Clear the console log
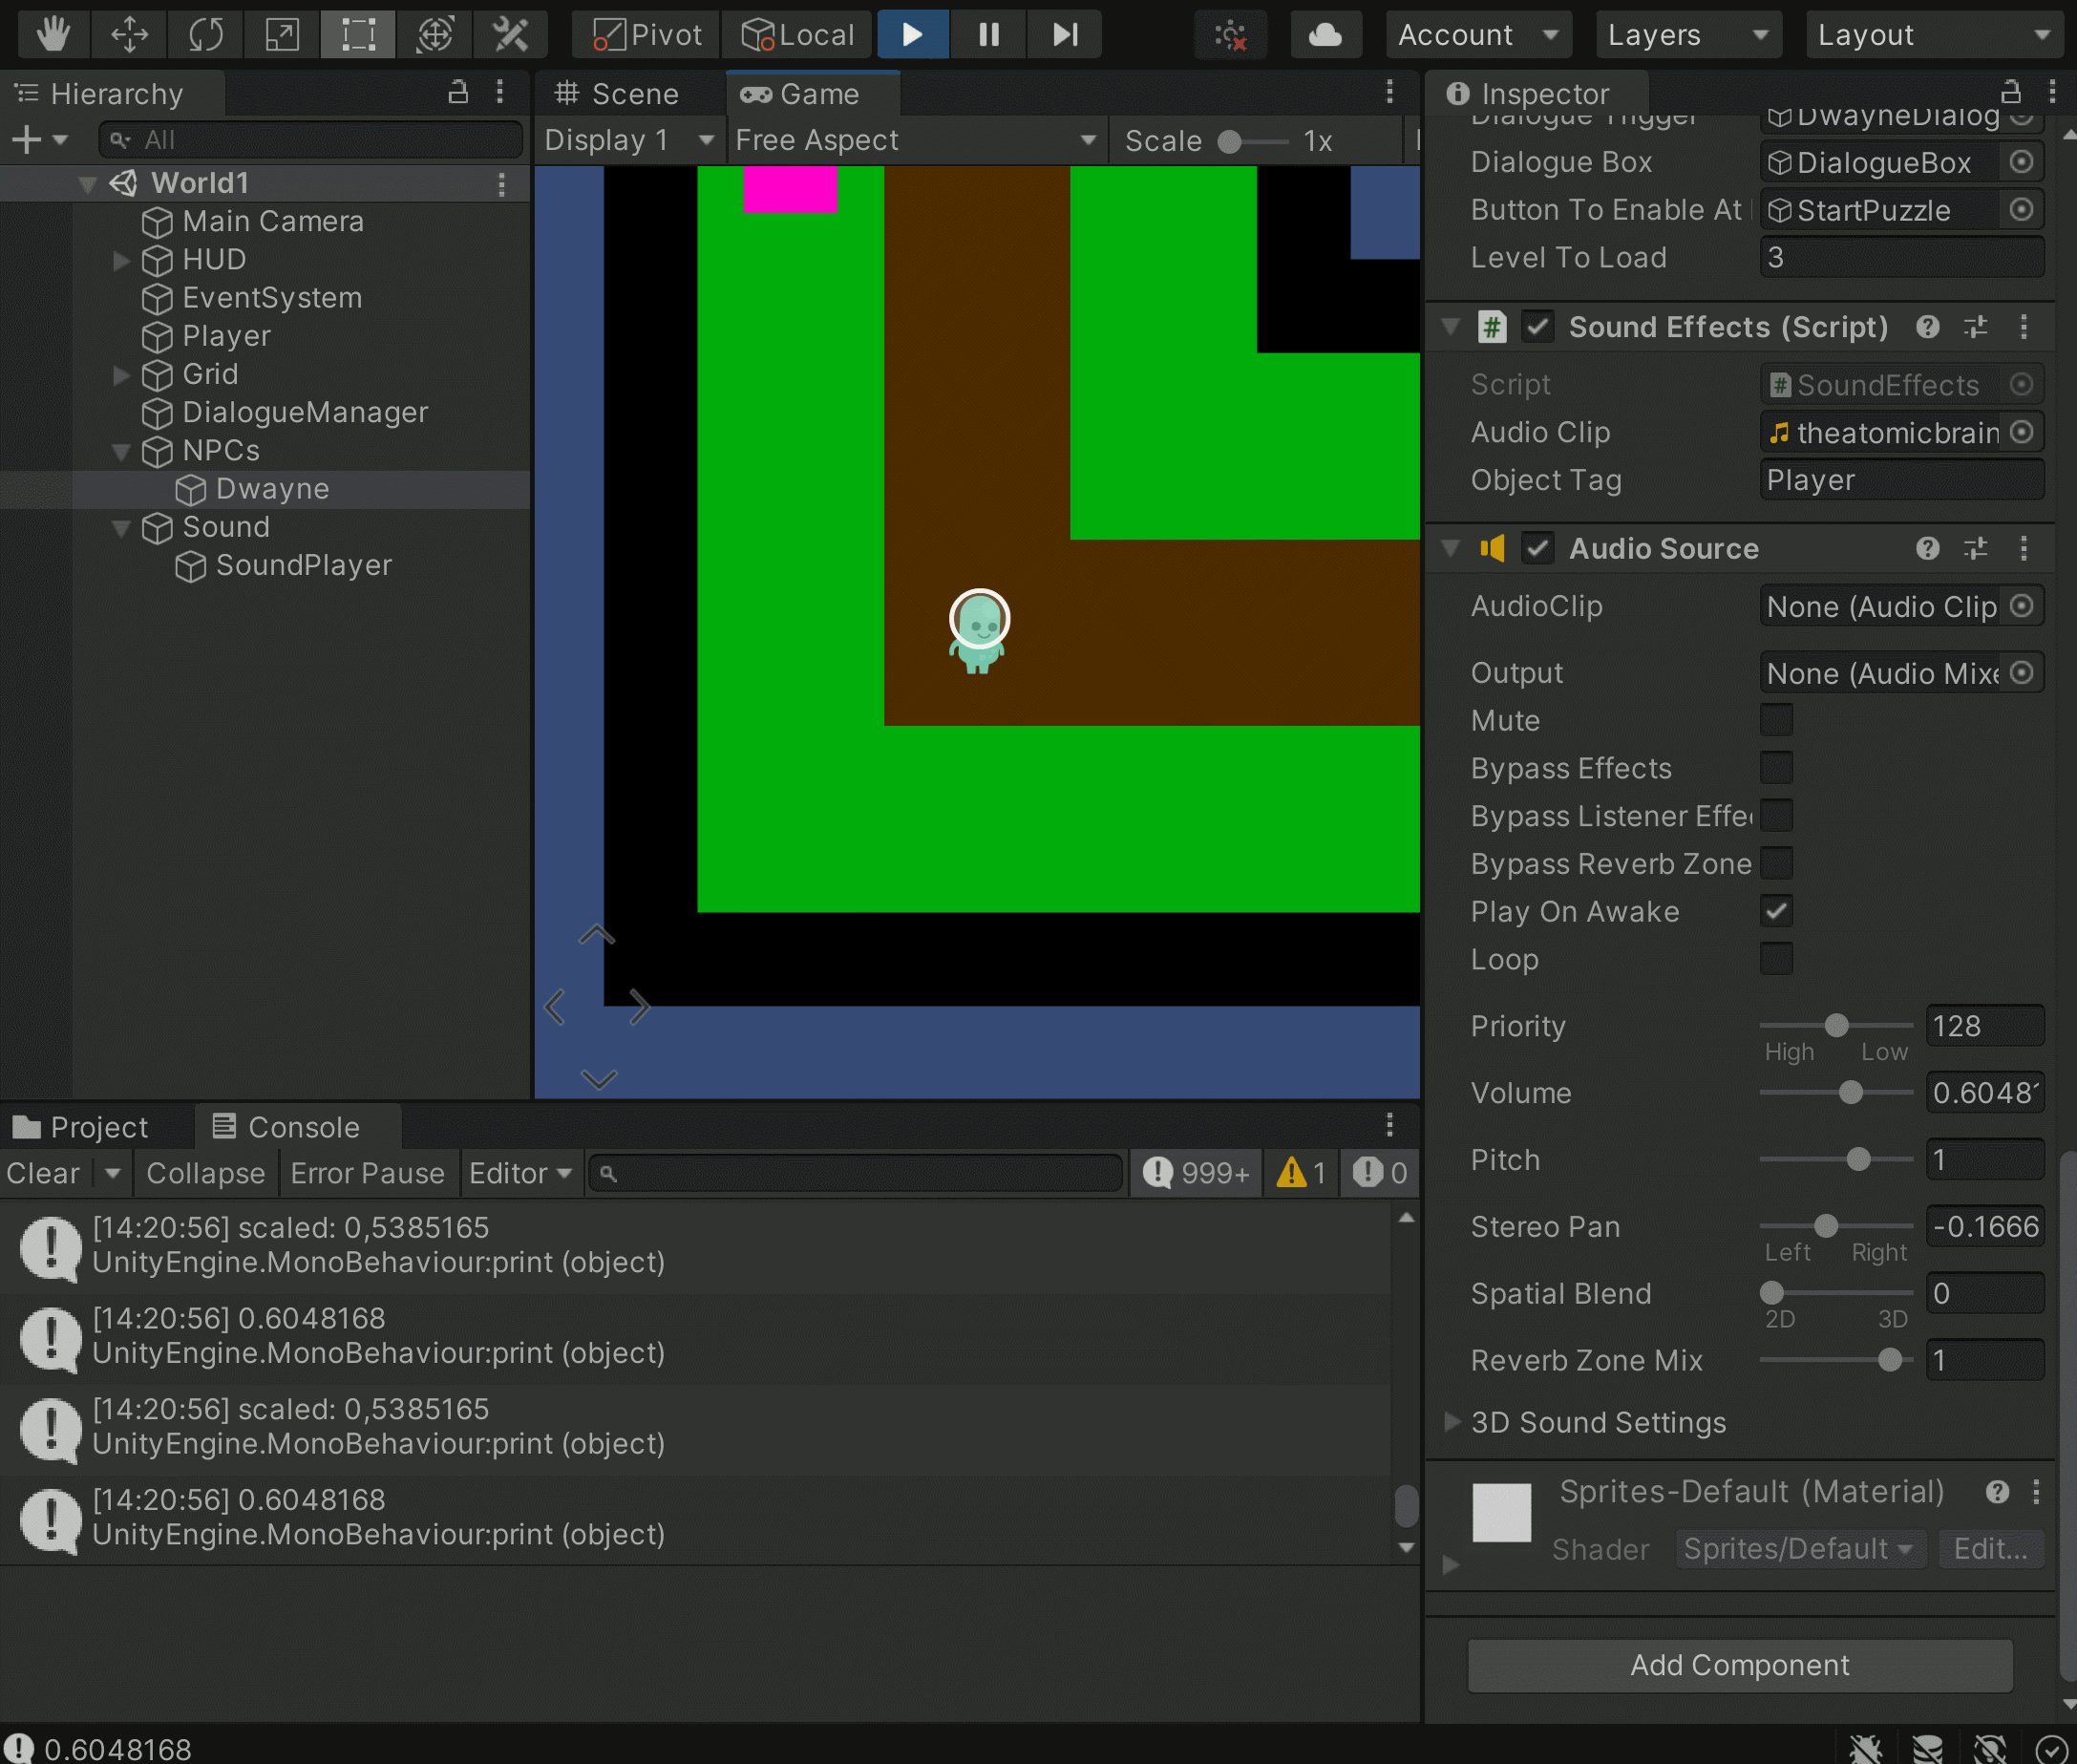The width and height of the screenshot is (2077, 1764). 43,1173
